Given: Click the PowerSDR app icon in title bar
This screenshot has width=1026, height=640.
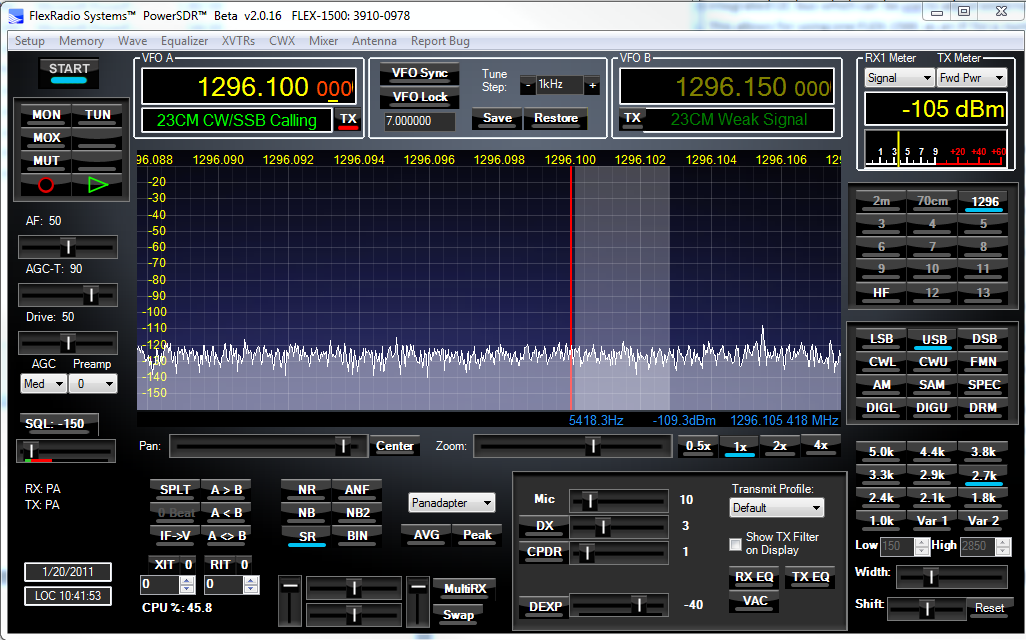Looking at the screenshot, I should pyautogui.click(x=15, y=16).
